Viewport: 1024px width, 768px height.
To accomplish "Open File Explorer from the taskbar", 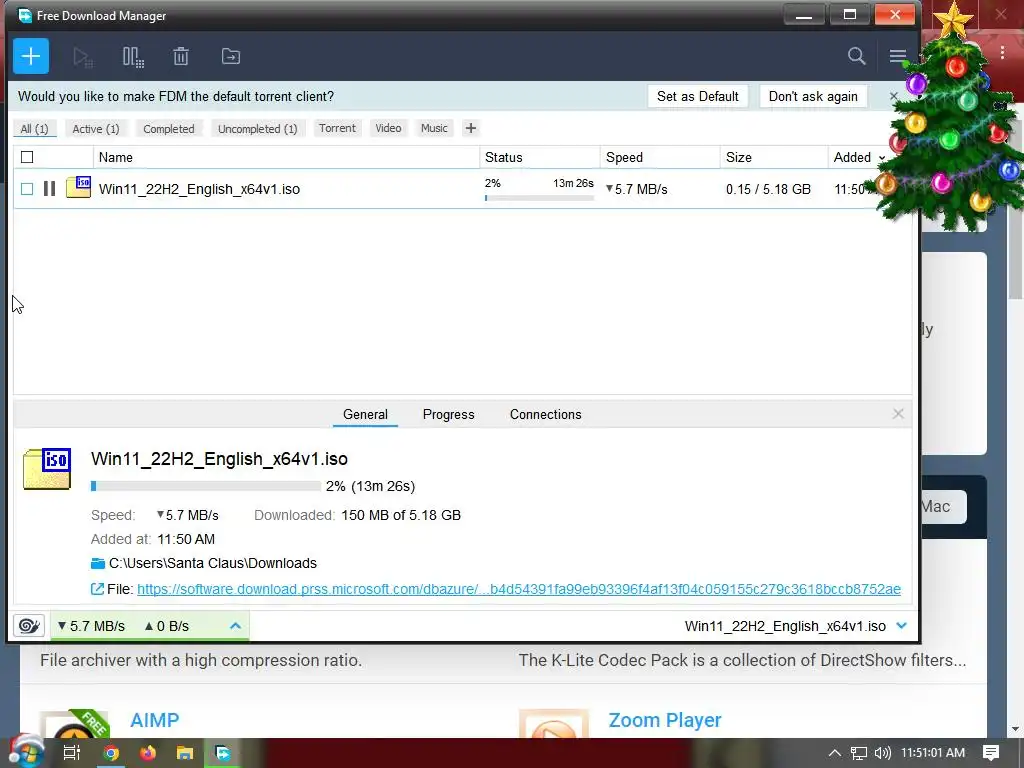I will [185, 753].
